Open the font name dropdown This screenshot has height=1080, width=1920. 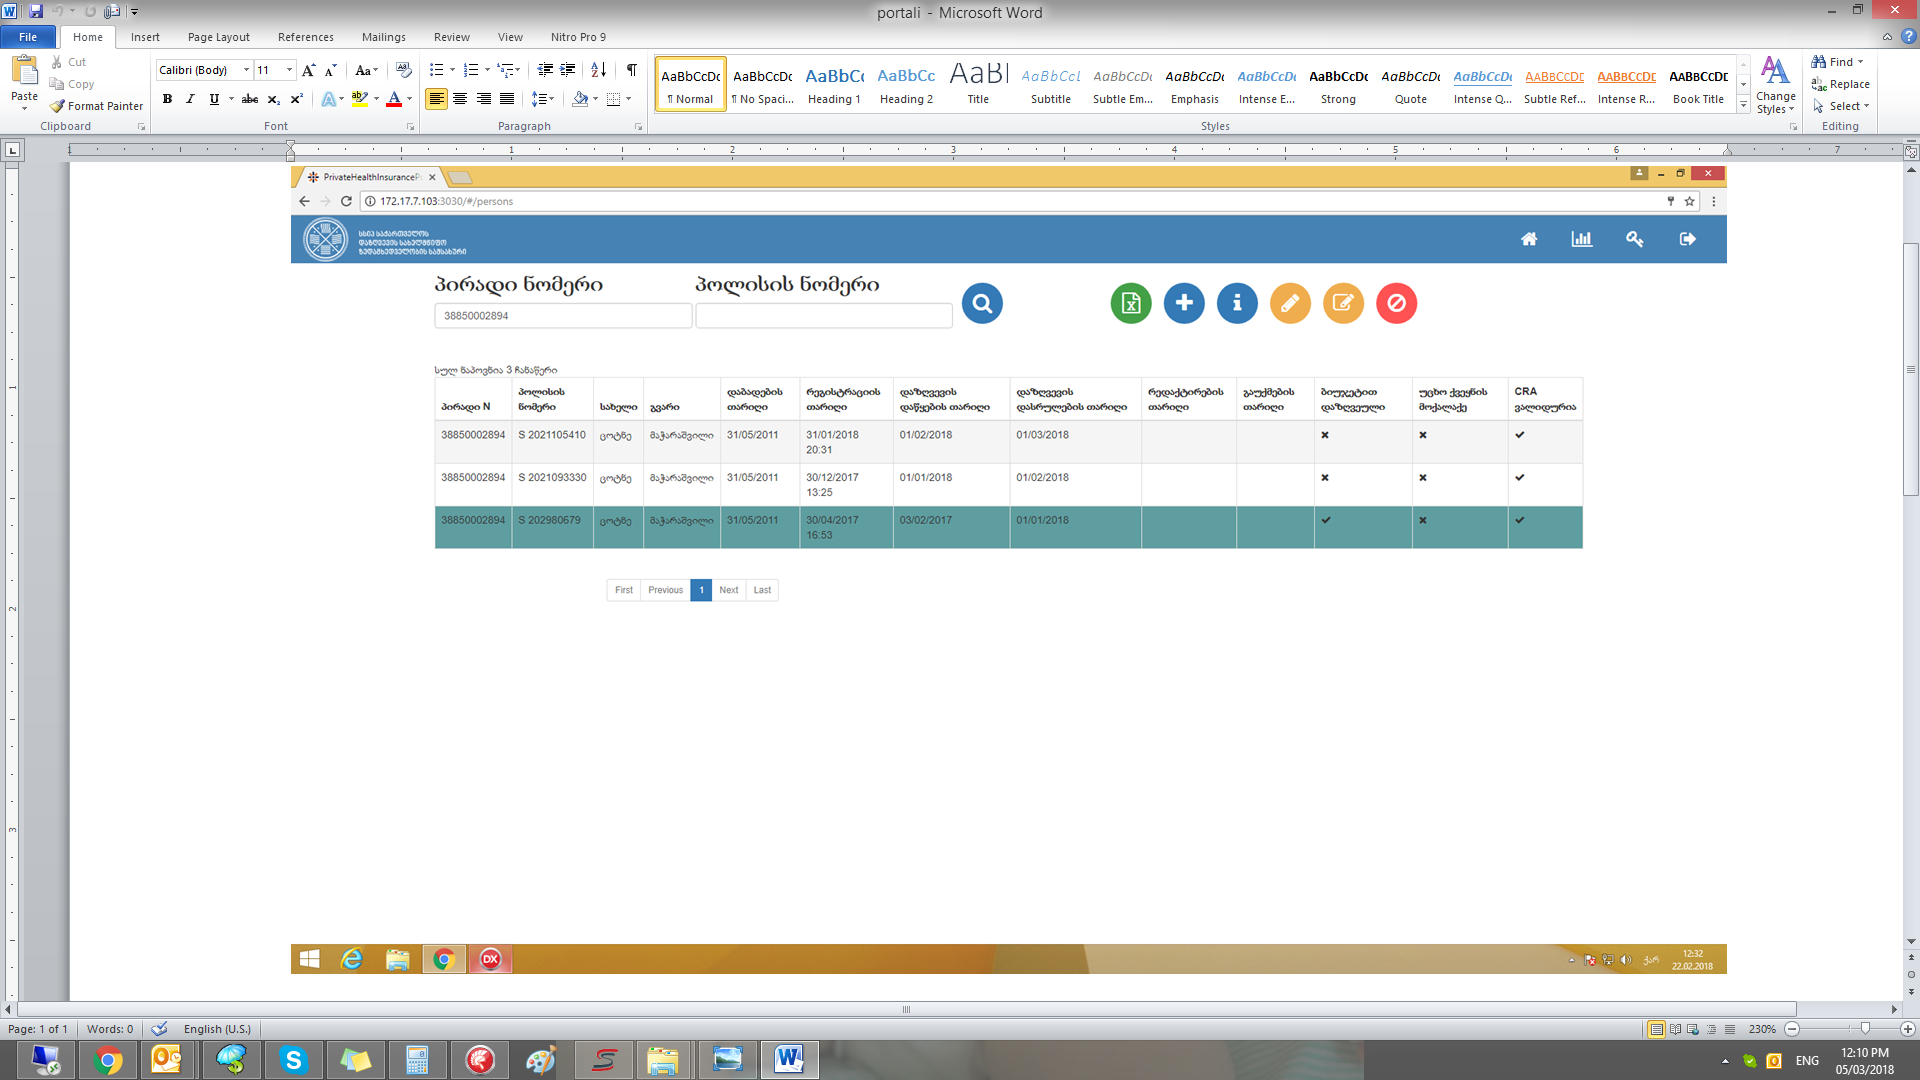point(247,70)
